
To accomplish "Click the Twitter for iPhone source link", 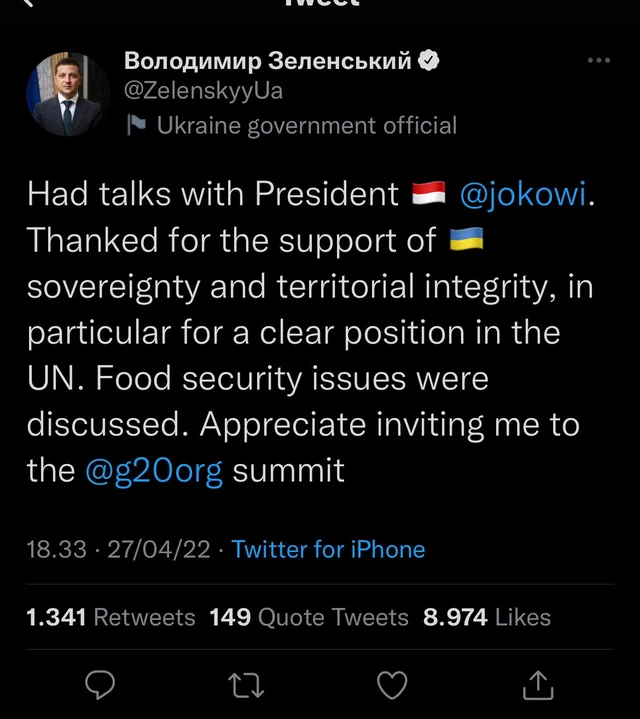I will point(328,549).
